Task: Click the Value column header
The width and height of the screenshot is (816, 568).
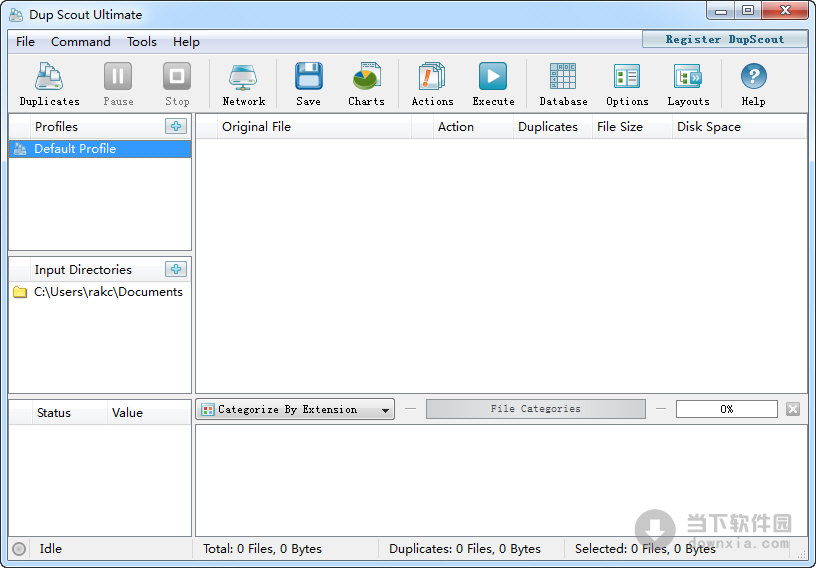Action: (x=149, y=413)
